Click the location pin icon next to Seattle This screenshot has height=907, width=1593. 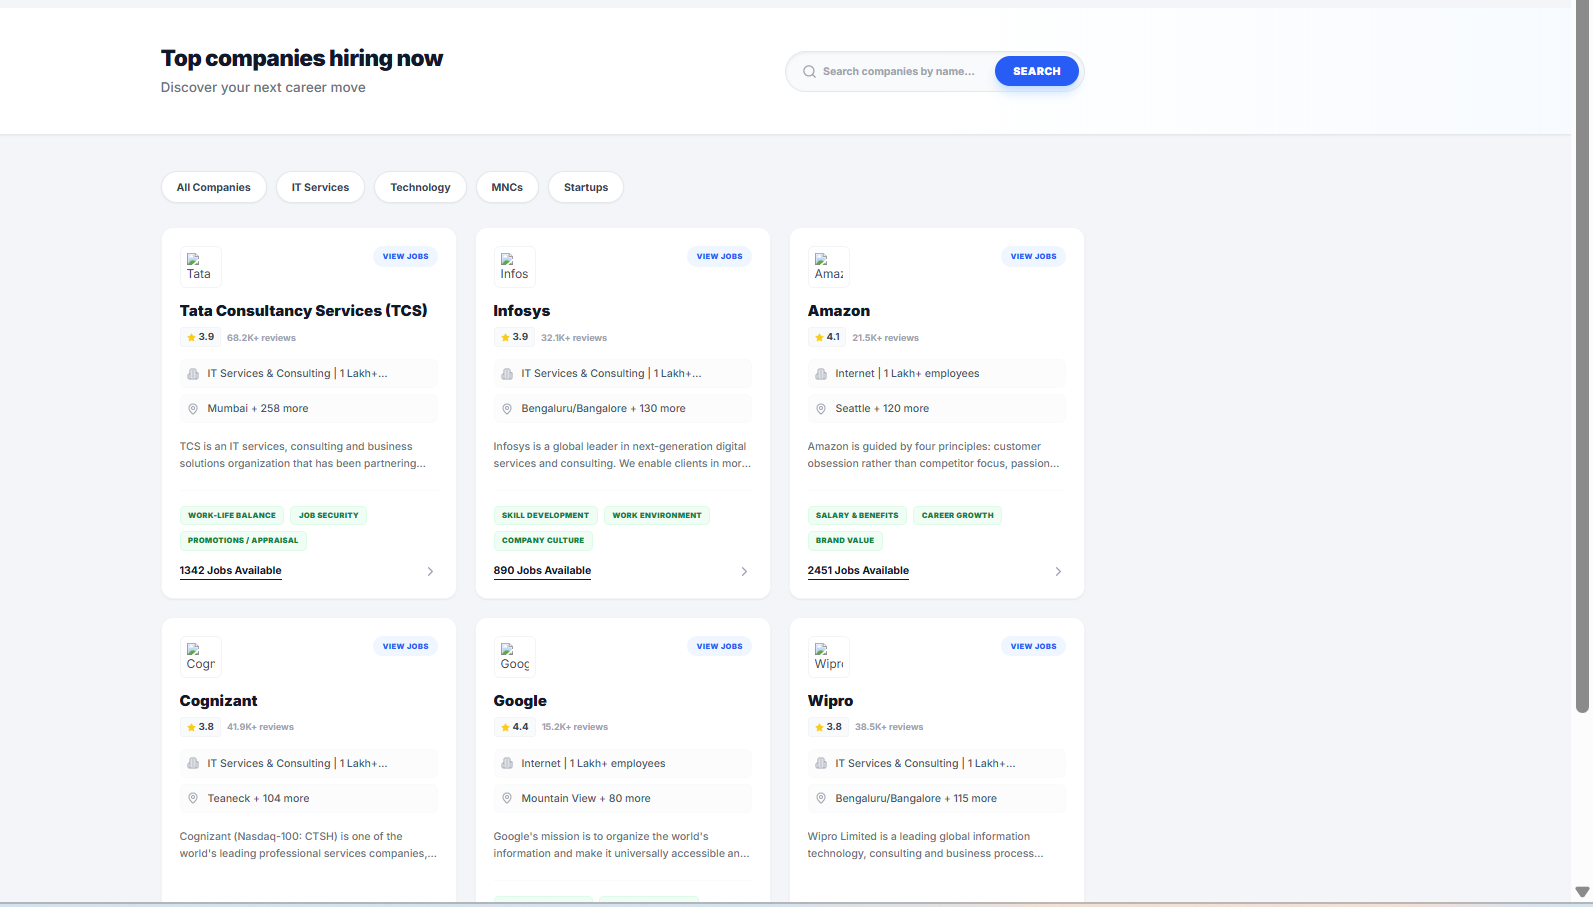[821, 409]
